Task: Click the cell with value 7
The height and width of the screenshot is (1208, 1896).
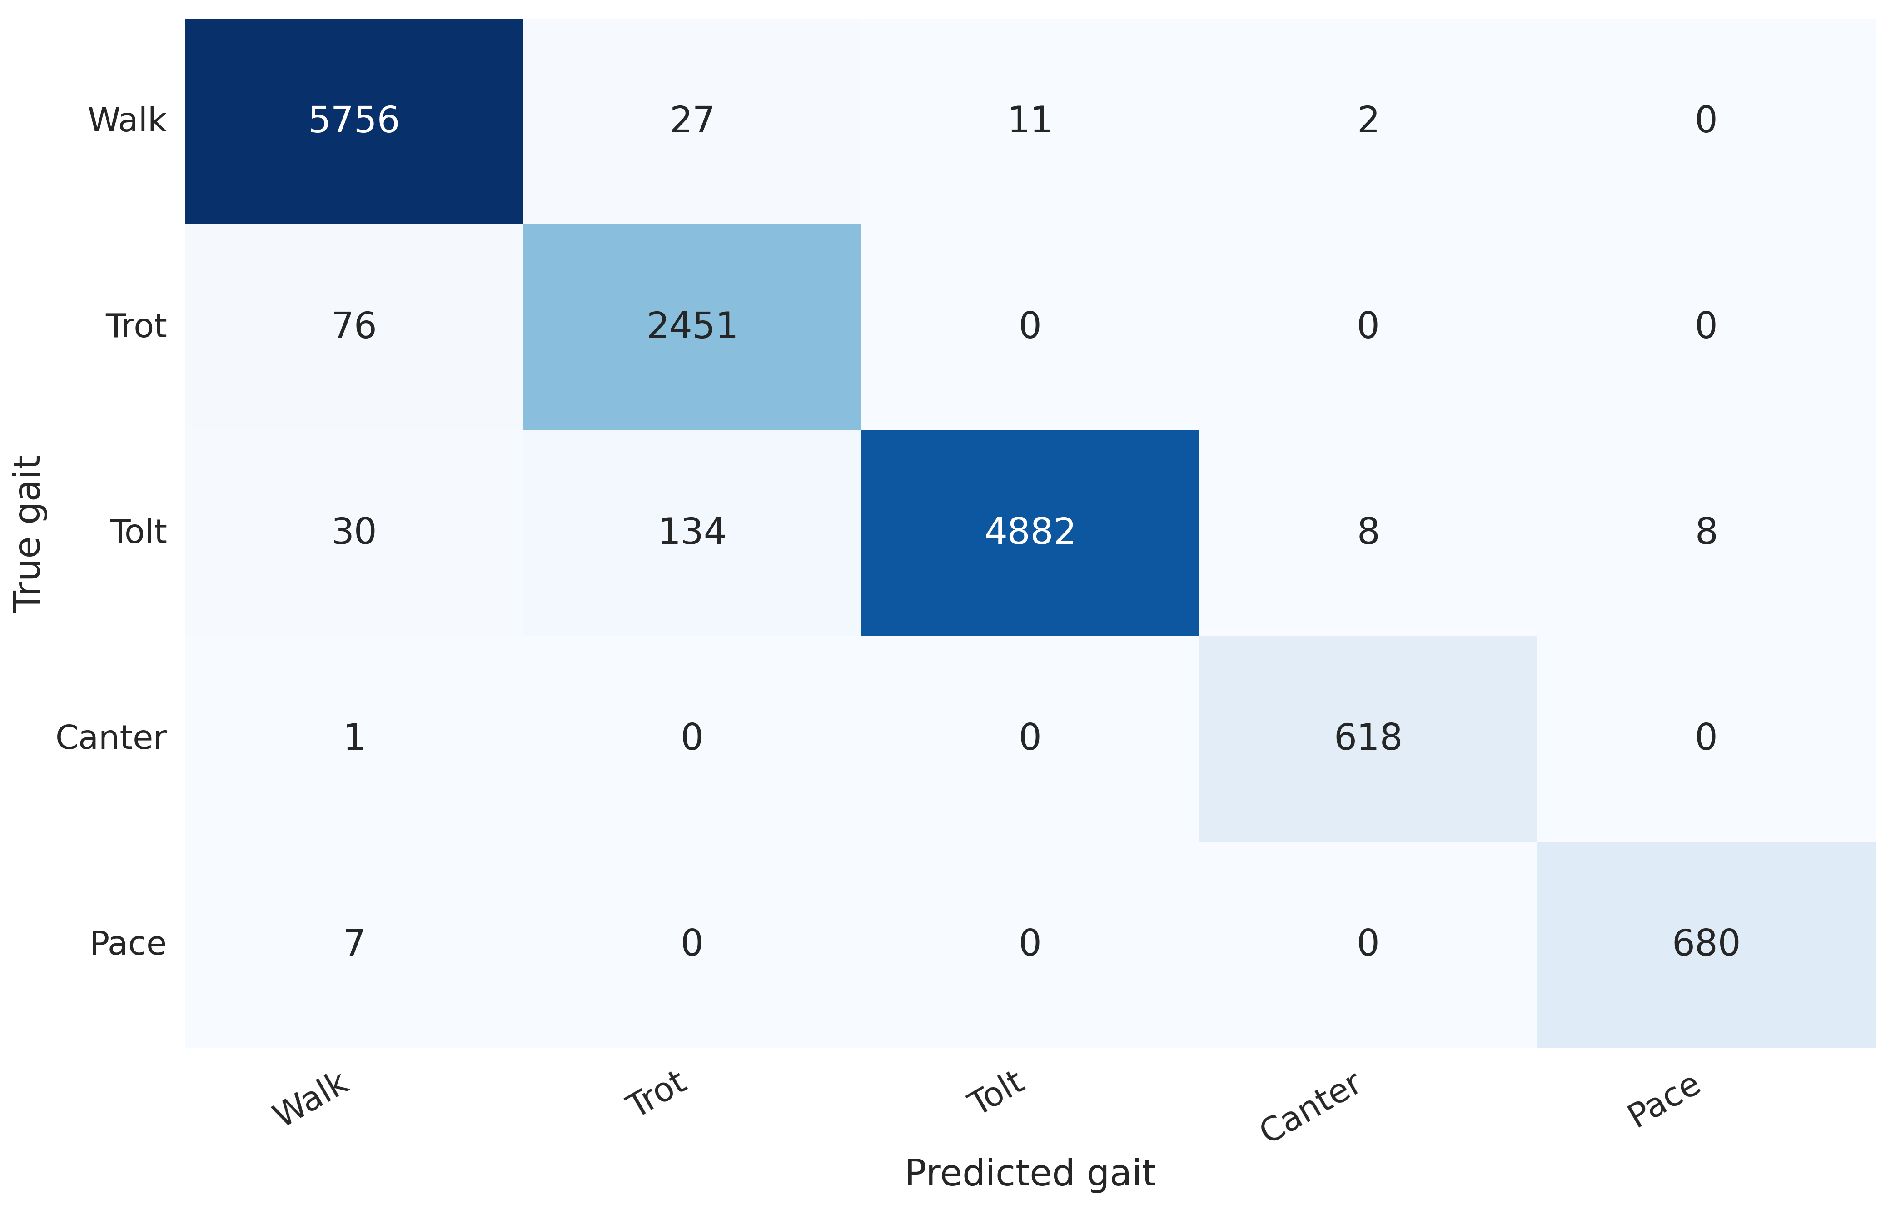Action: point(354,944)
